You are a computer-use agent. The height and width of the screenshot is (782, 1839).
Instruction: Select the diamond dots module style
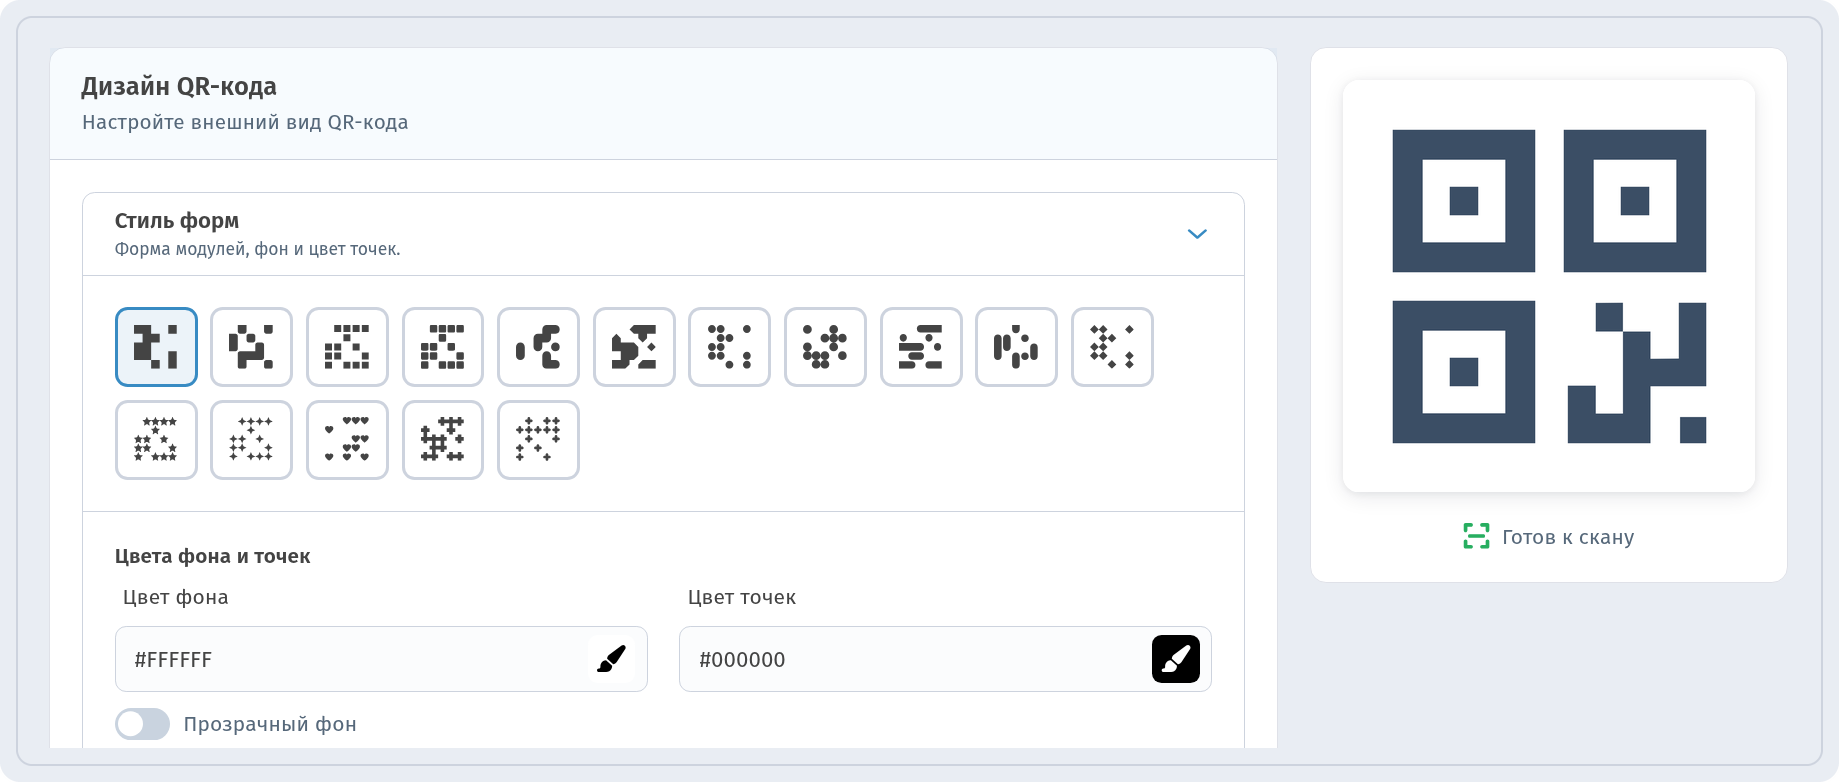tap(1112, 347)
